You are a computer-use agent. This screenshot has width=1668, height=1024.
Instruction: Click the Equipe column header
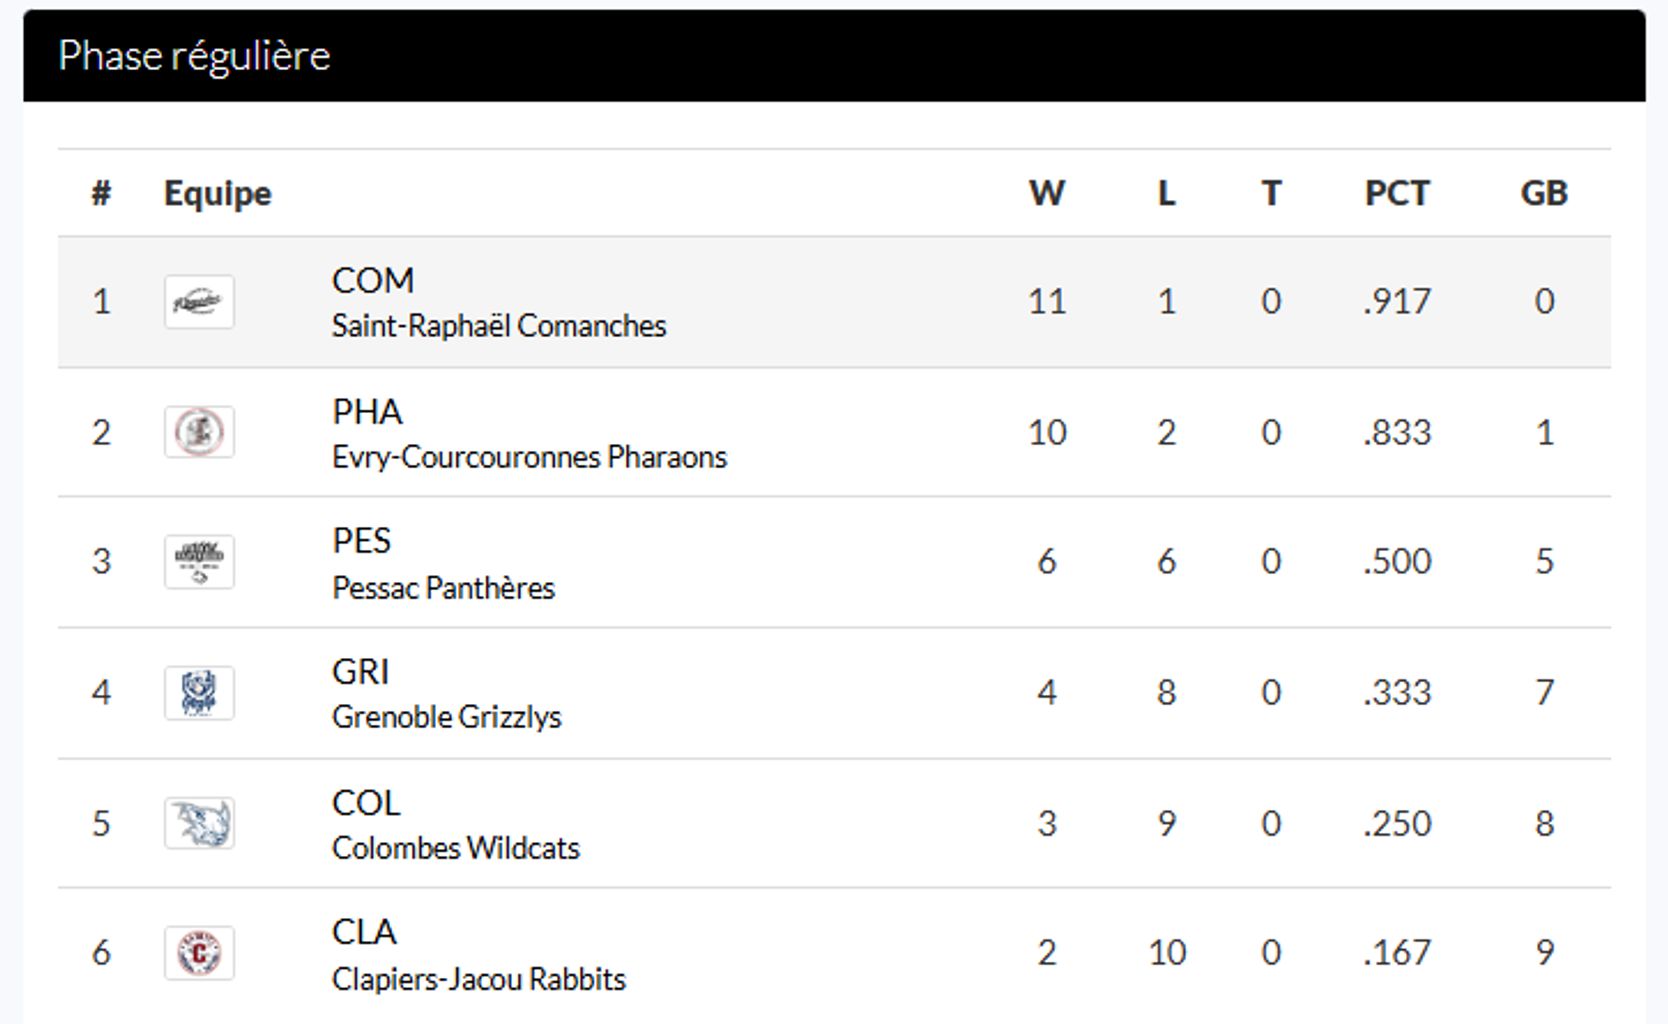(x=217, y=193)
